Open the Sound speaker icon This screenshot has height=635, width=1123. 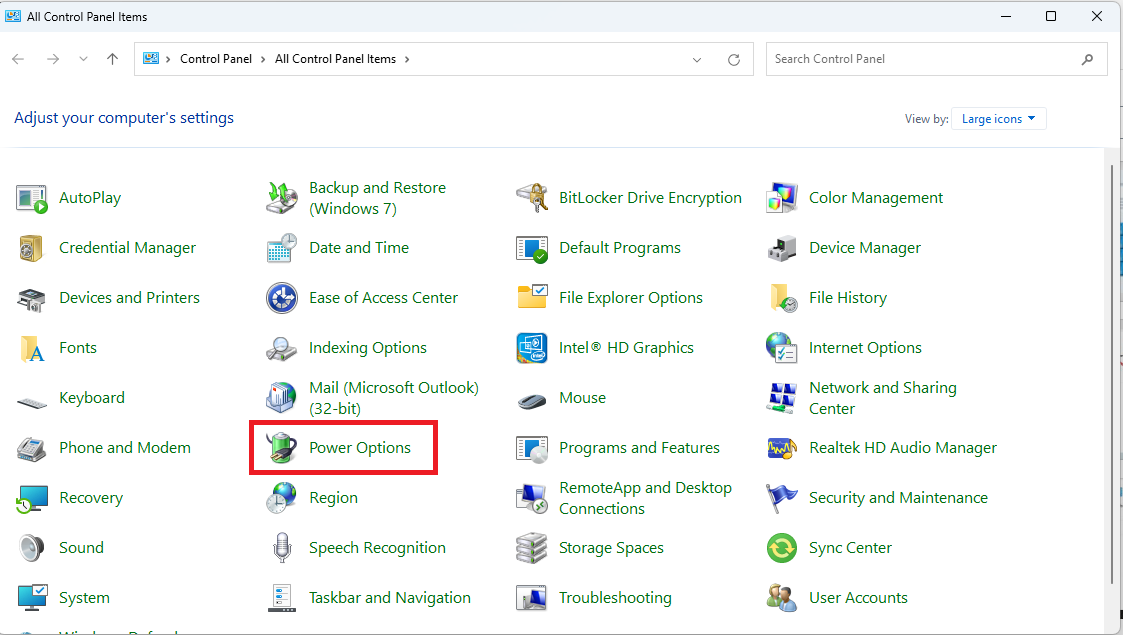[32, 548]
